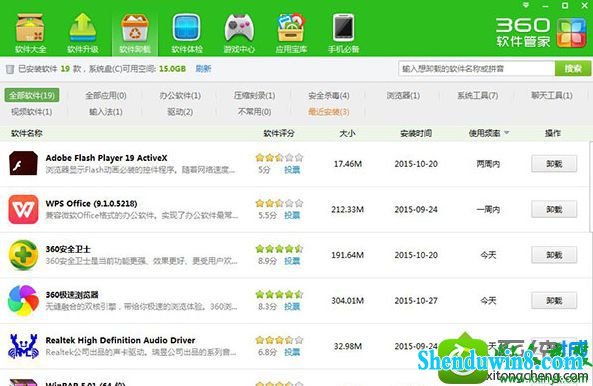Click the star rating of WPS Office

(279, 203)
